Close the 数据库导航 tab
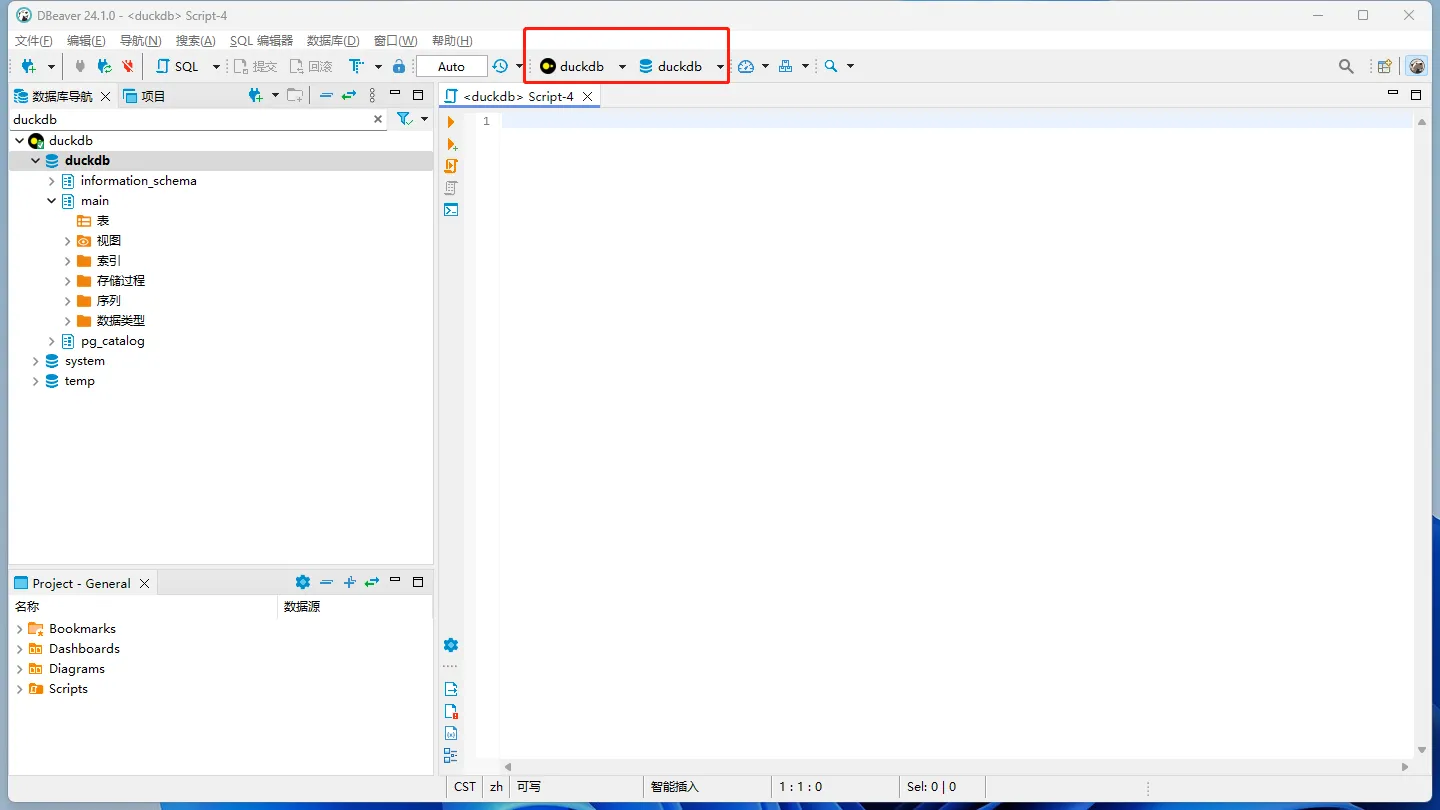Viewport: 1440px width, 810px height. coord(106,96)
